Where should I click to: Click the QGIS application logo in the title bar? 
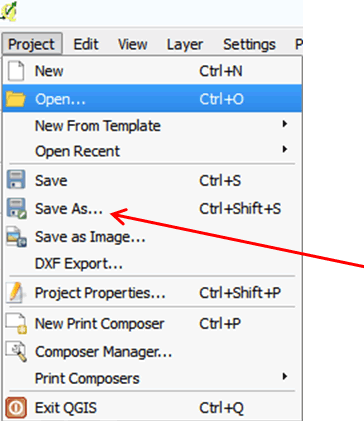tap(9, 12)
